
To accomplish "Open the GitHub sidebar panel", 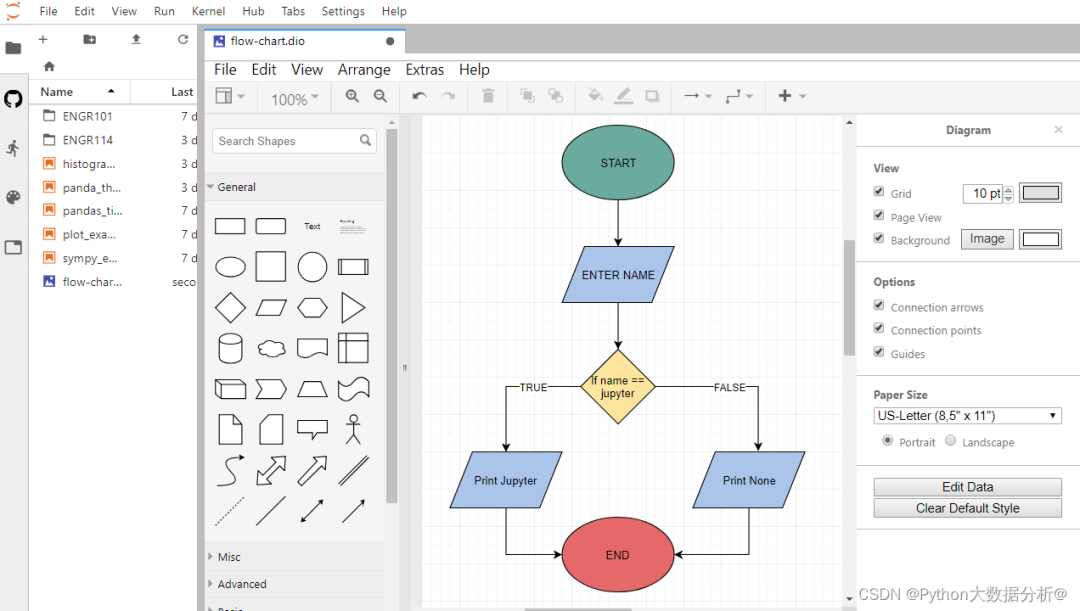I will point(13,99).
